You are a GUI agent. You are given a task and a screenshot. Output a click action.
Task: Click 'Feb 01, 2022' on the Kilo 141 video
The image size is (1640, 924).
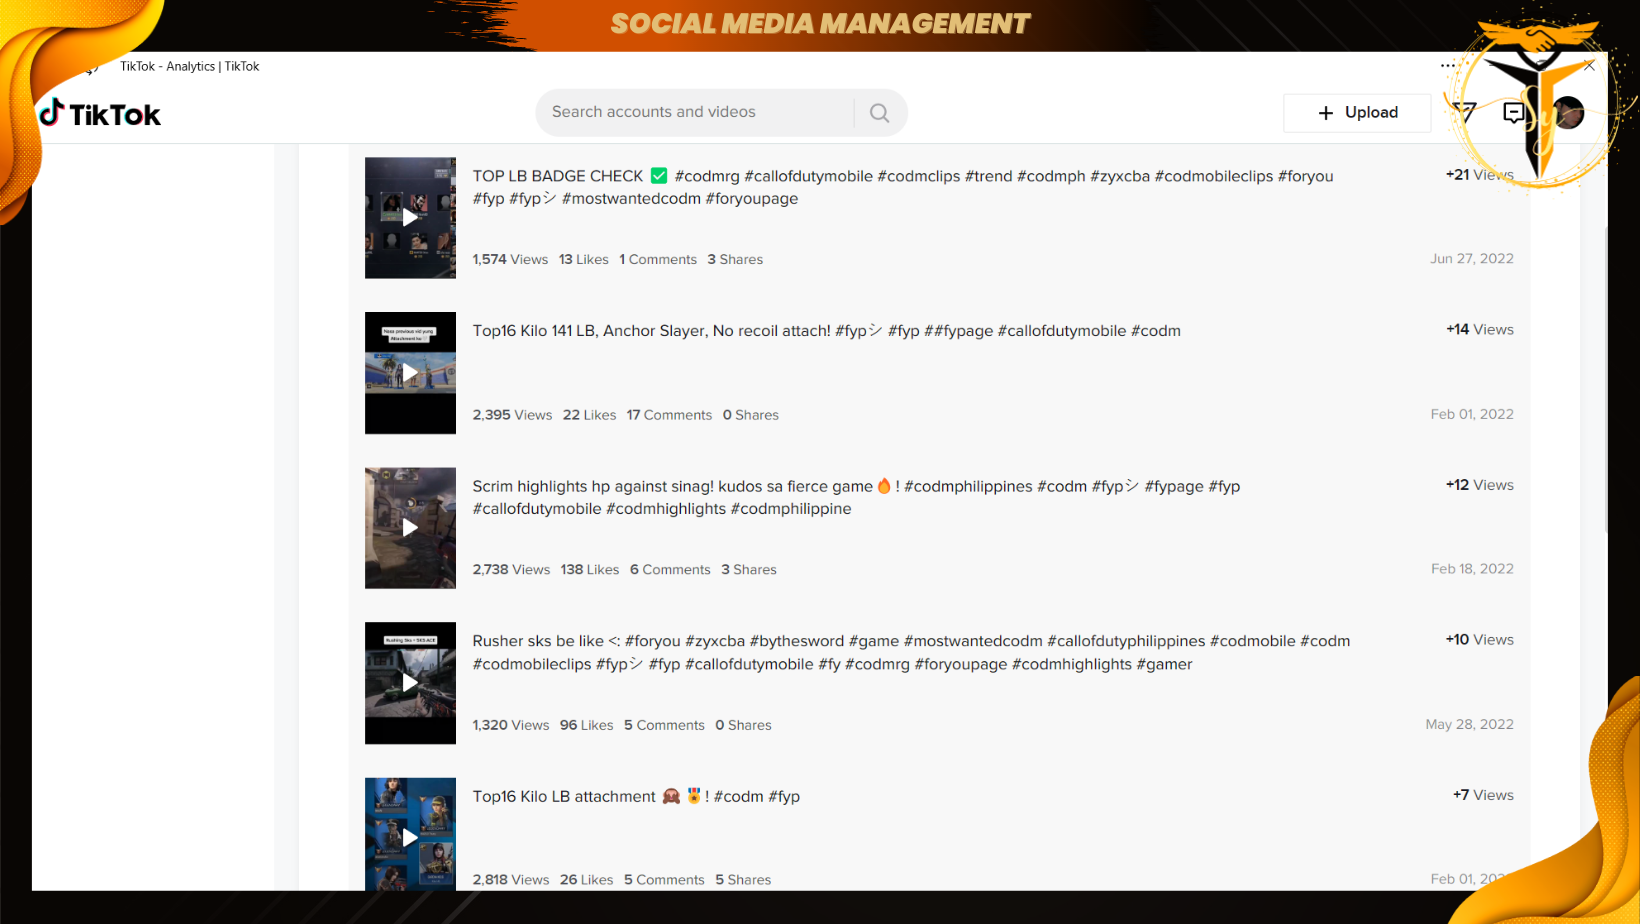tap(1472, 414)
